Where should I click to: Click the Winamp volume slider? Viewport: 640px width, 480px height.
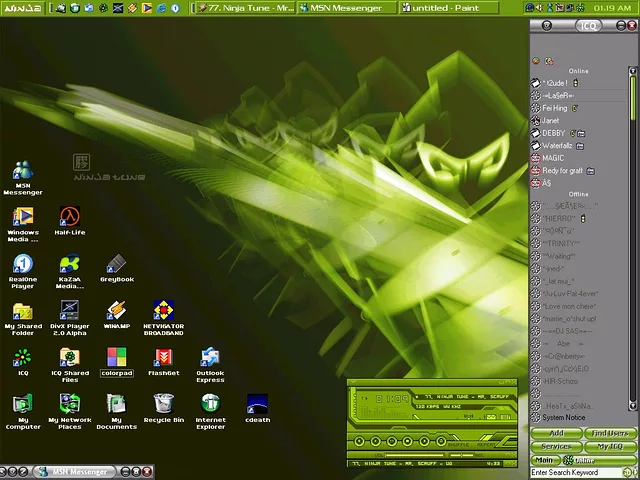(x=414, y=455)
